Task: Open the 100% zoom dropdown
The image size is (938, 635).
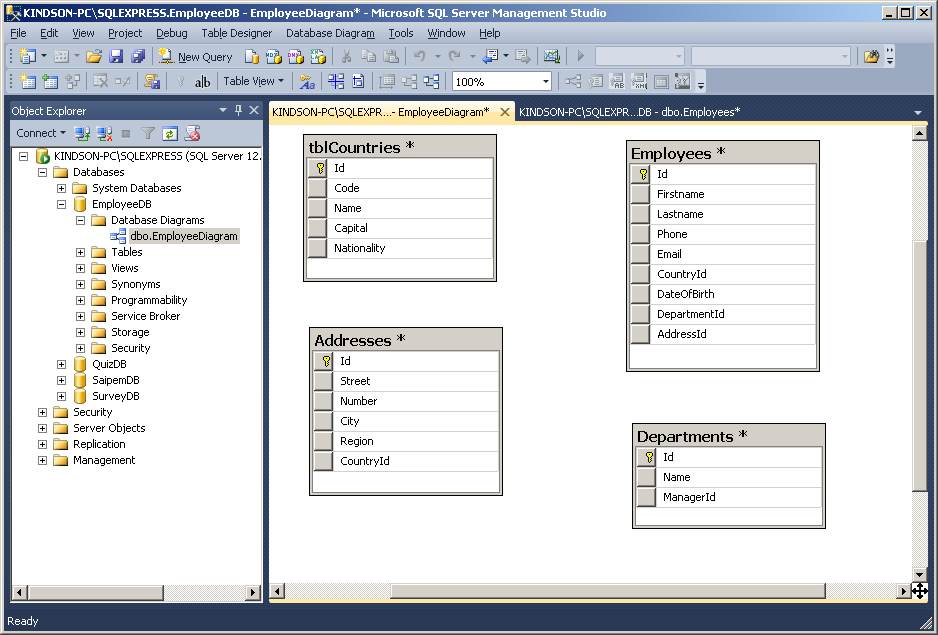Action: pyautogui.click(x=546, y=81)
